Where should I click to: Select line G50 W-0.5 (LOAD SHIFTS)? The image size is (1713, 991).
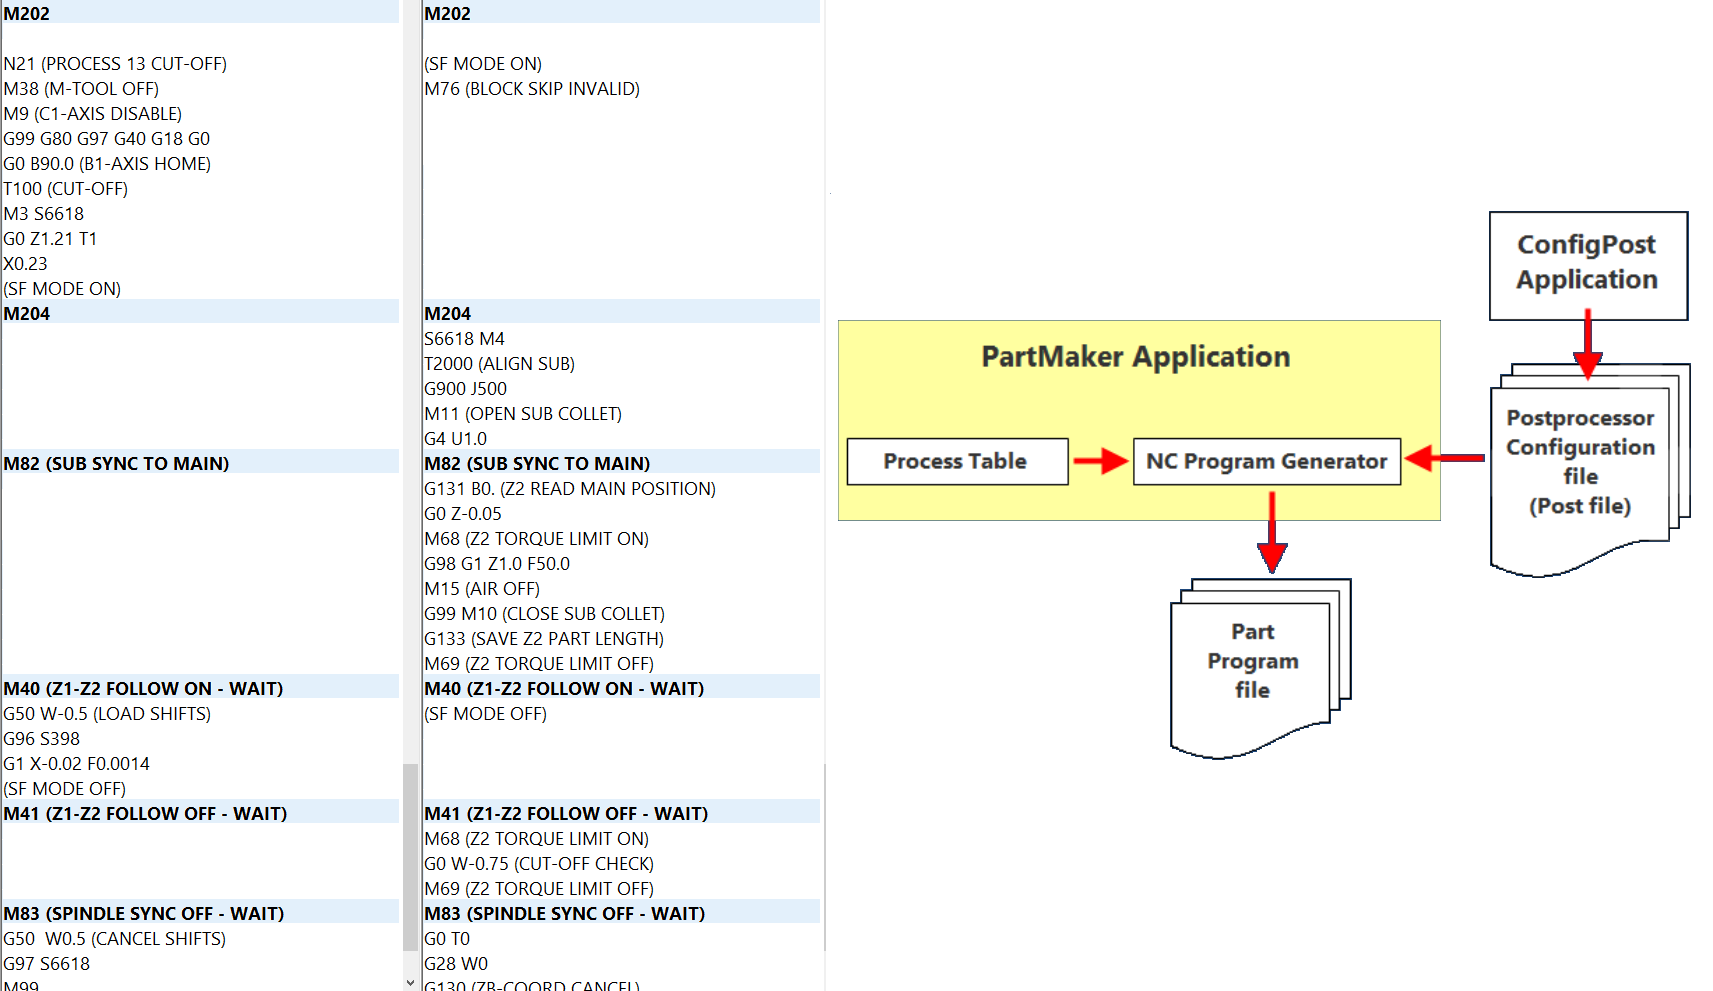107,714
